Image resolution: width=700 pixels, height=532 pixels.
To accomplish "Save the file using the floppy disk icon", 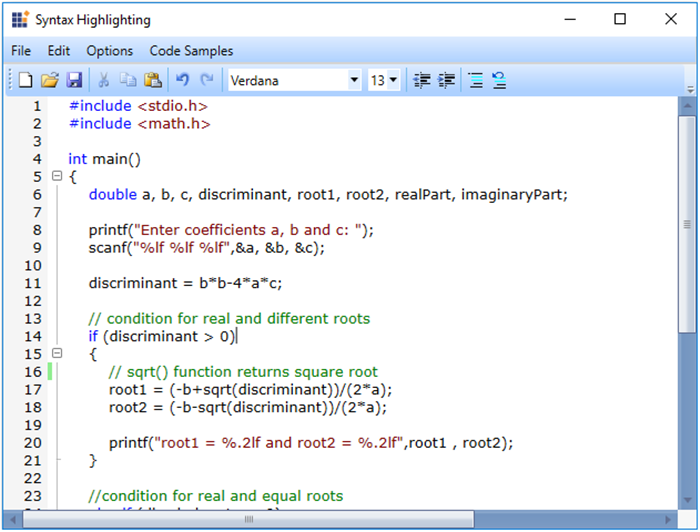I will tap(74, 80).
